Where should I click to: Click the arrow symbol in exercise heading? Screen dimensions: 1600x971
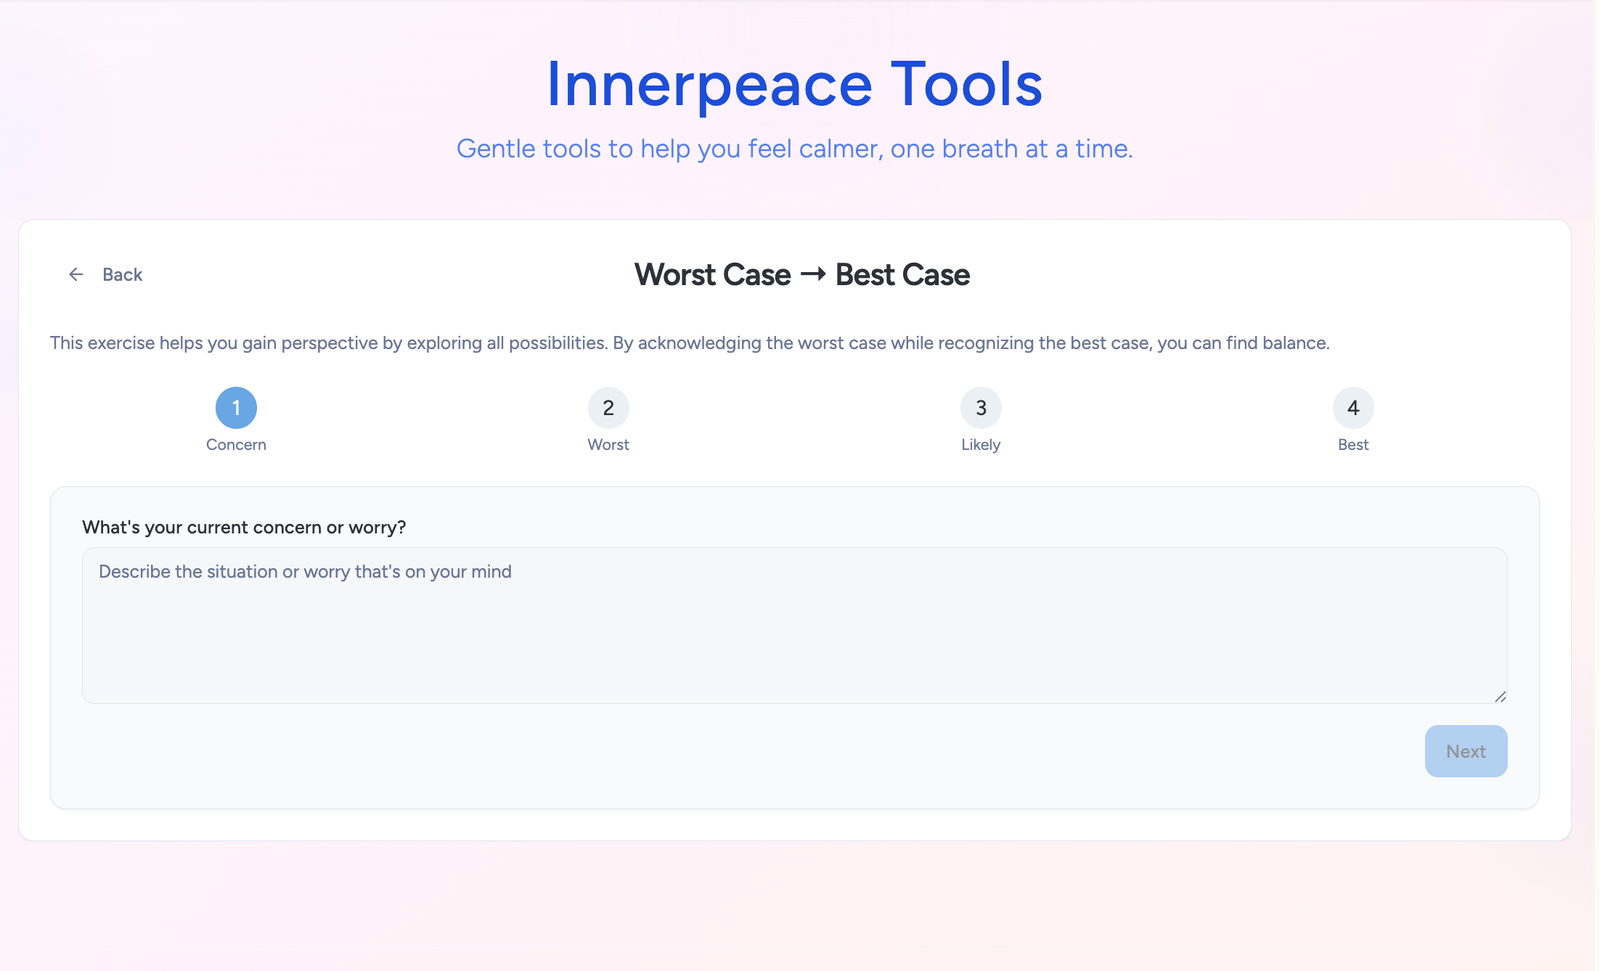click(x=813, y=274)
